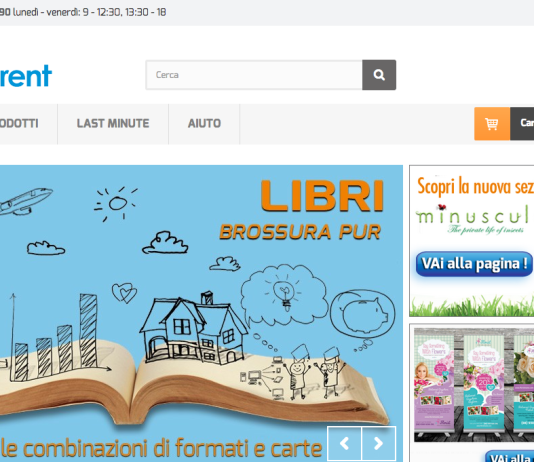Open the orange shopping cart icon

tap(492, 124)
